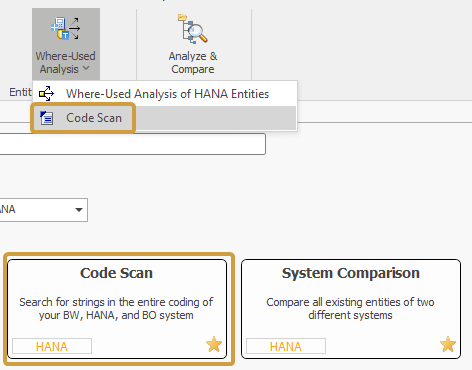Select Where-Used Analysis of HANA Entities

[x=164, y=94]
